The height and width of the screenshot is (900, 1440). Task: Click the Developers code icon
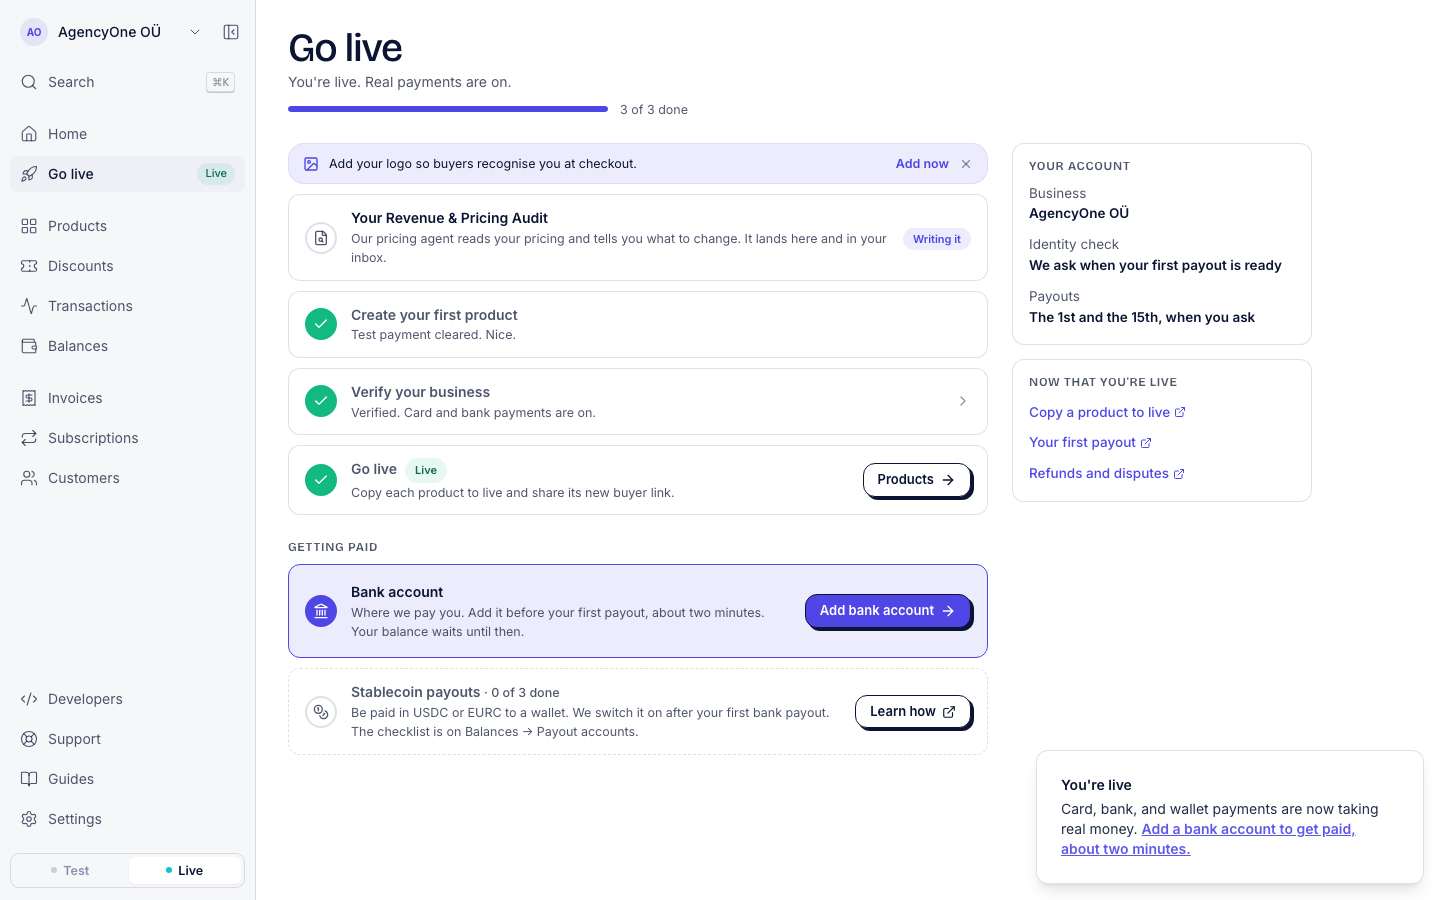click(29, 699)
